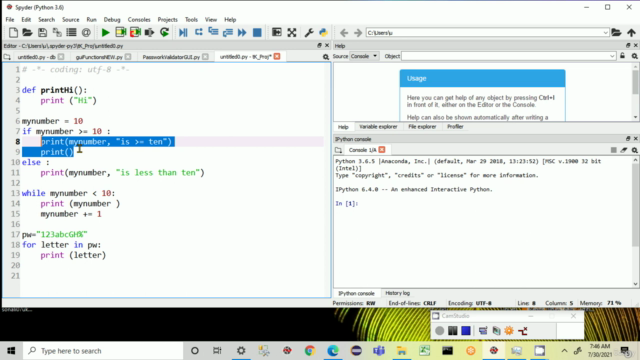640x360 pixels.
Task: Switch to PasswordValidatorGUI.py tab
Action: [x=171, y=57]
